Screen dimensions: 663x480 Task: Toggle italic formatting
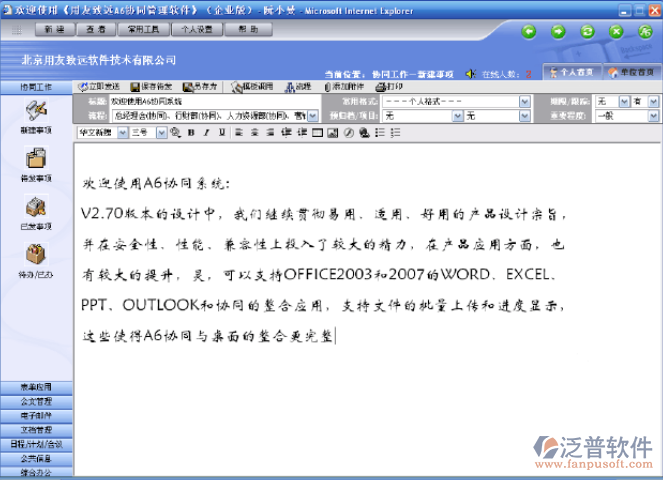tap(206, 133)
